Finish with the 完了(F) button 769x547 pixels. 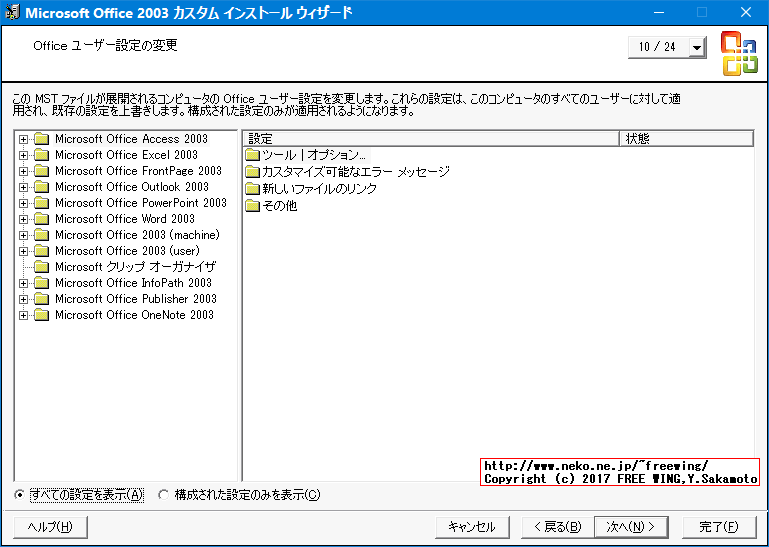(x=719, y=527)
